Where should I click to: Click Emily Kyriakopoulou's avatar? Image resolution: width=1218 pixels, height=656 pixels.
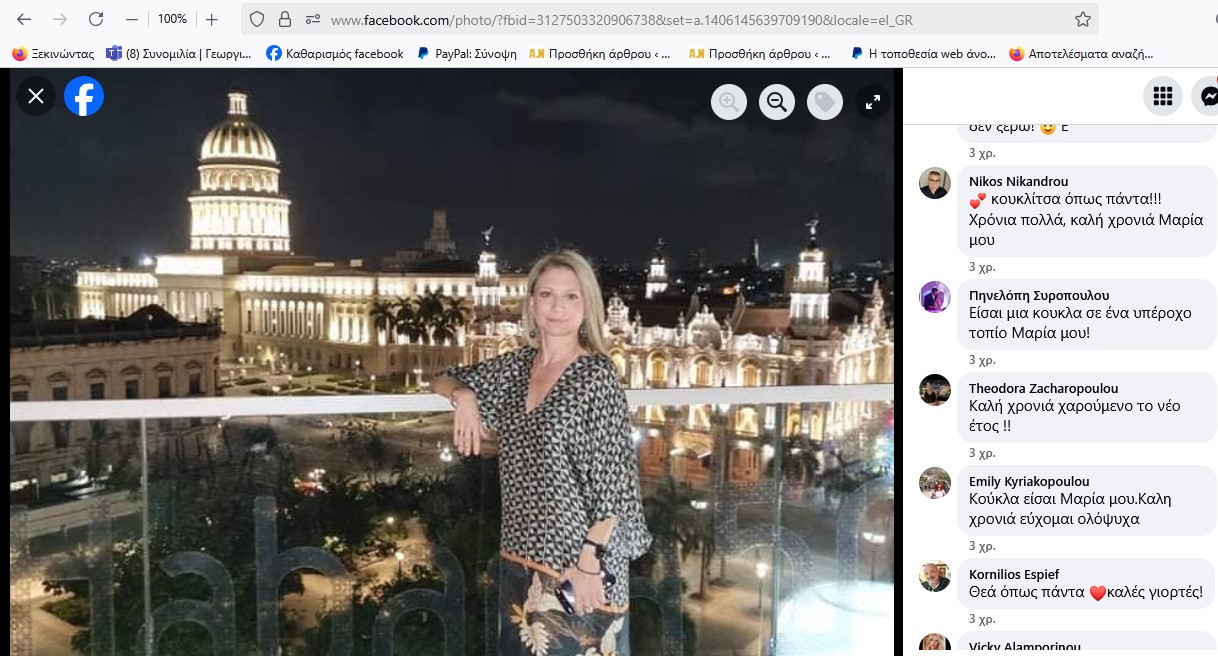coord(935,483)
